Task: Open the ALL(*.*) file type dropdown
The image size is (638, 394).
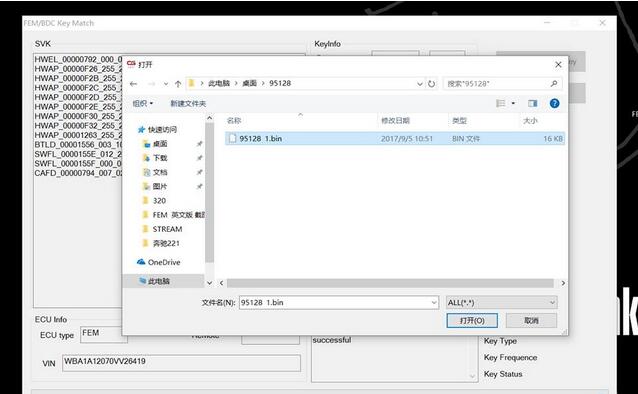Action: (x=501, y=302)
